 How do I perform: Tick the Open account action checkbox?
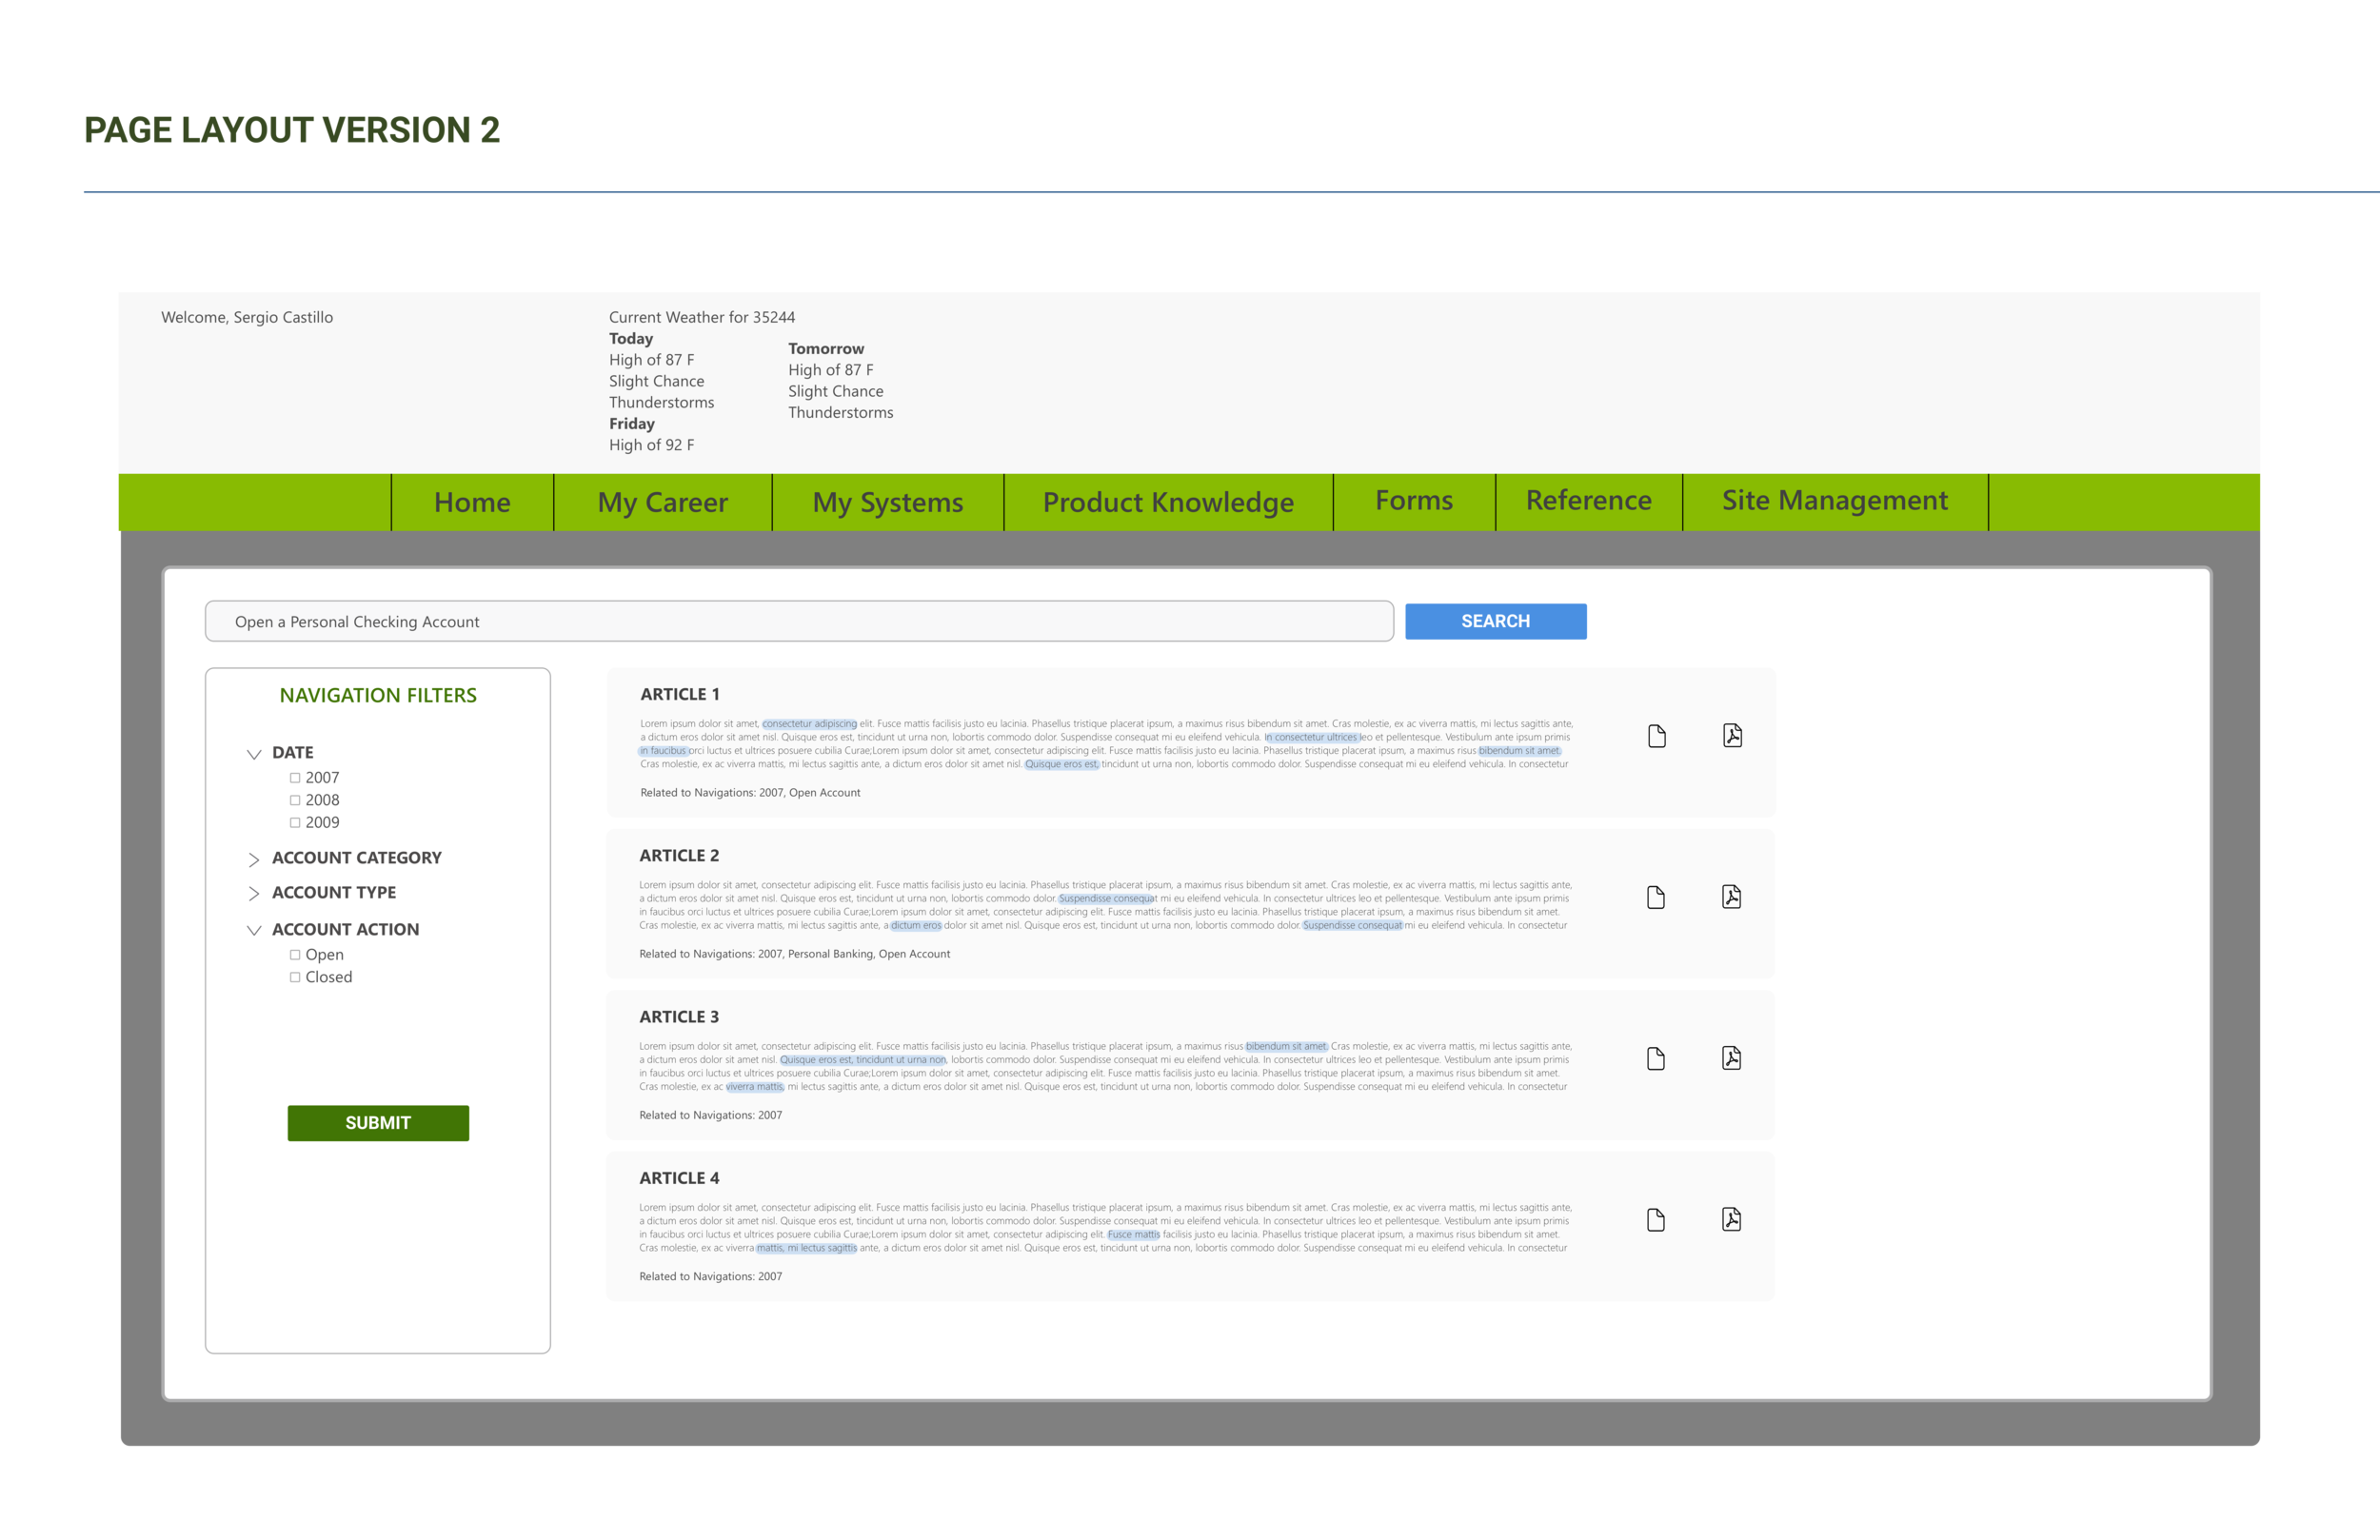[295, 955]
